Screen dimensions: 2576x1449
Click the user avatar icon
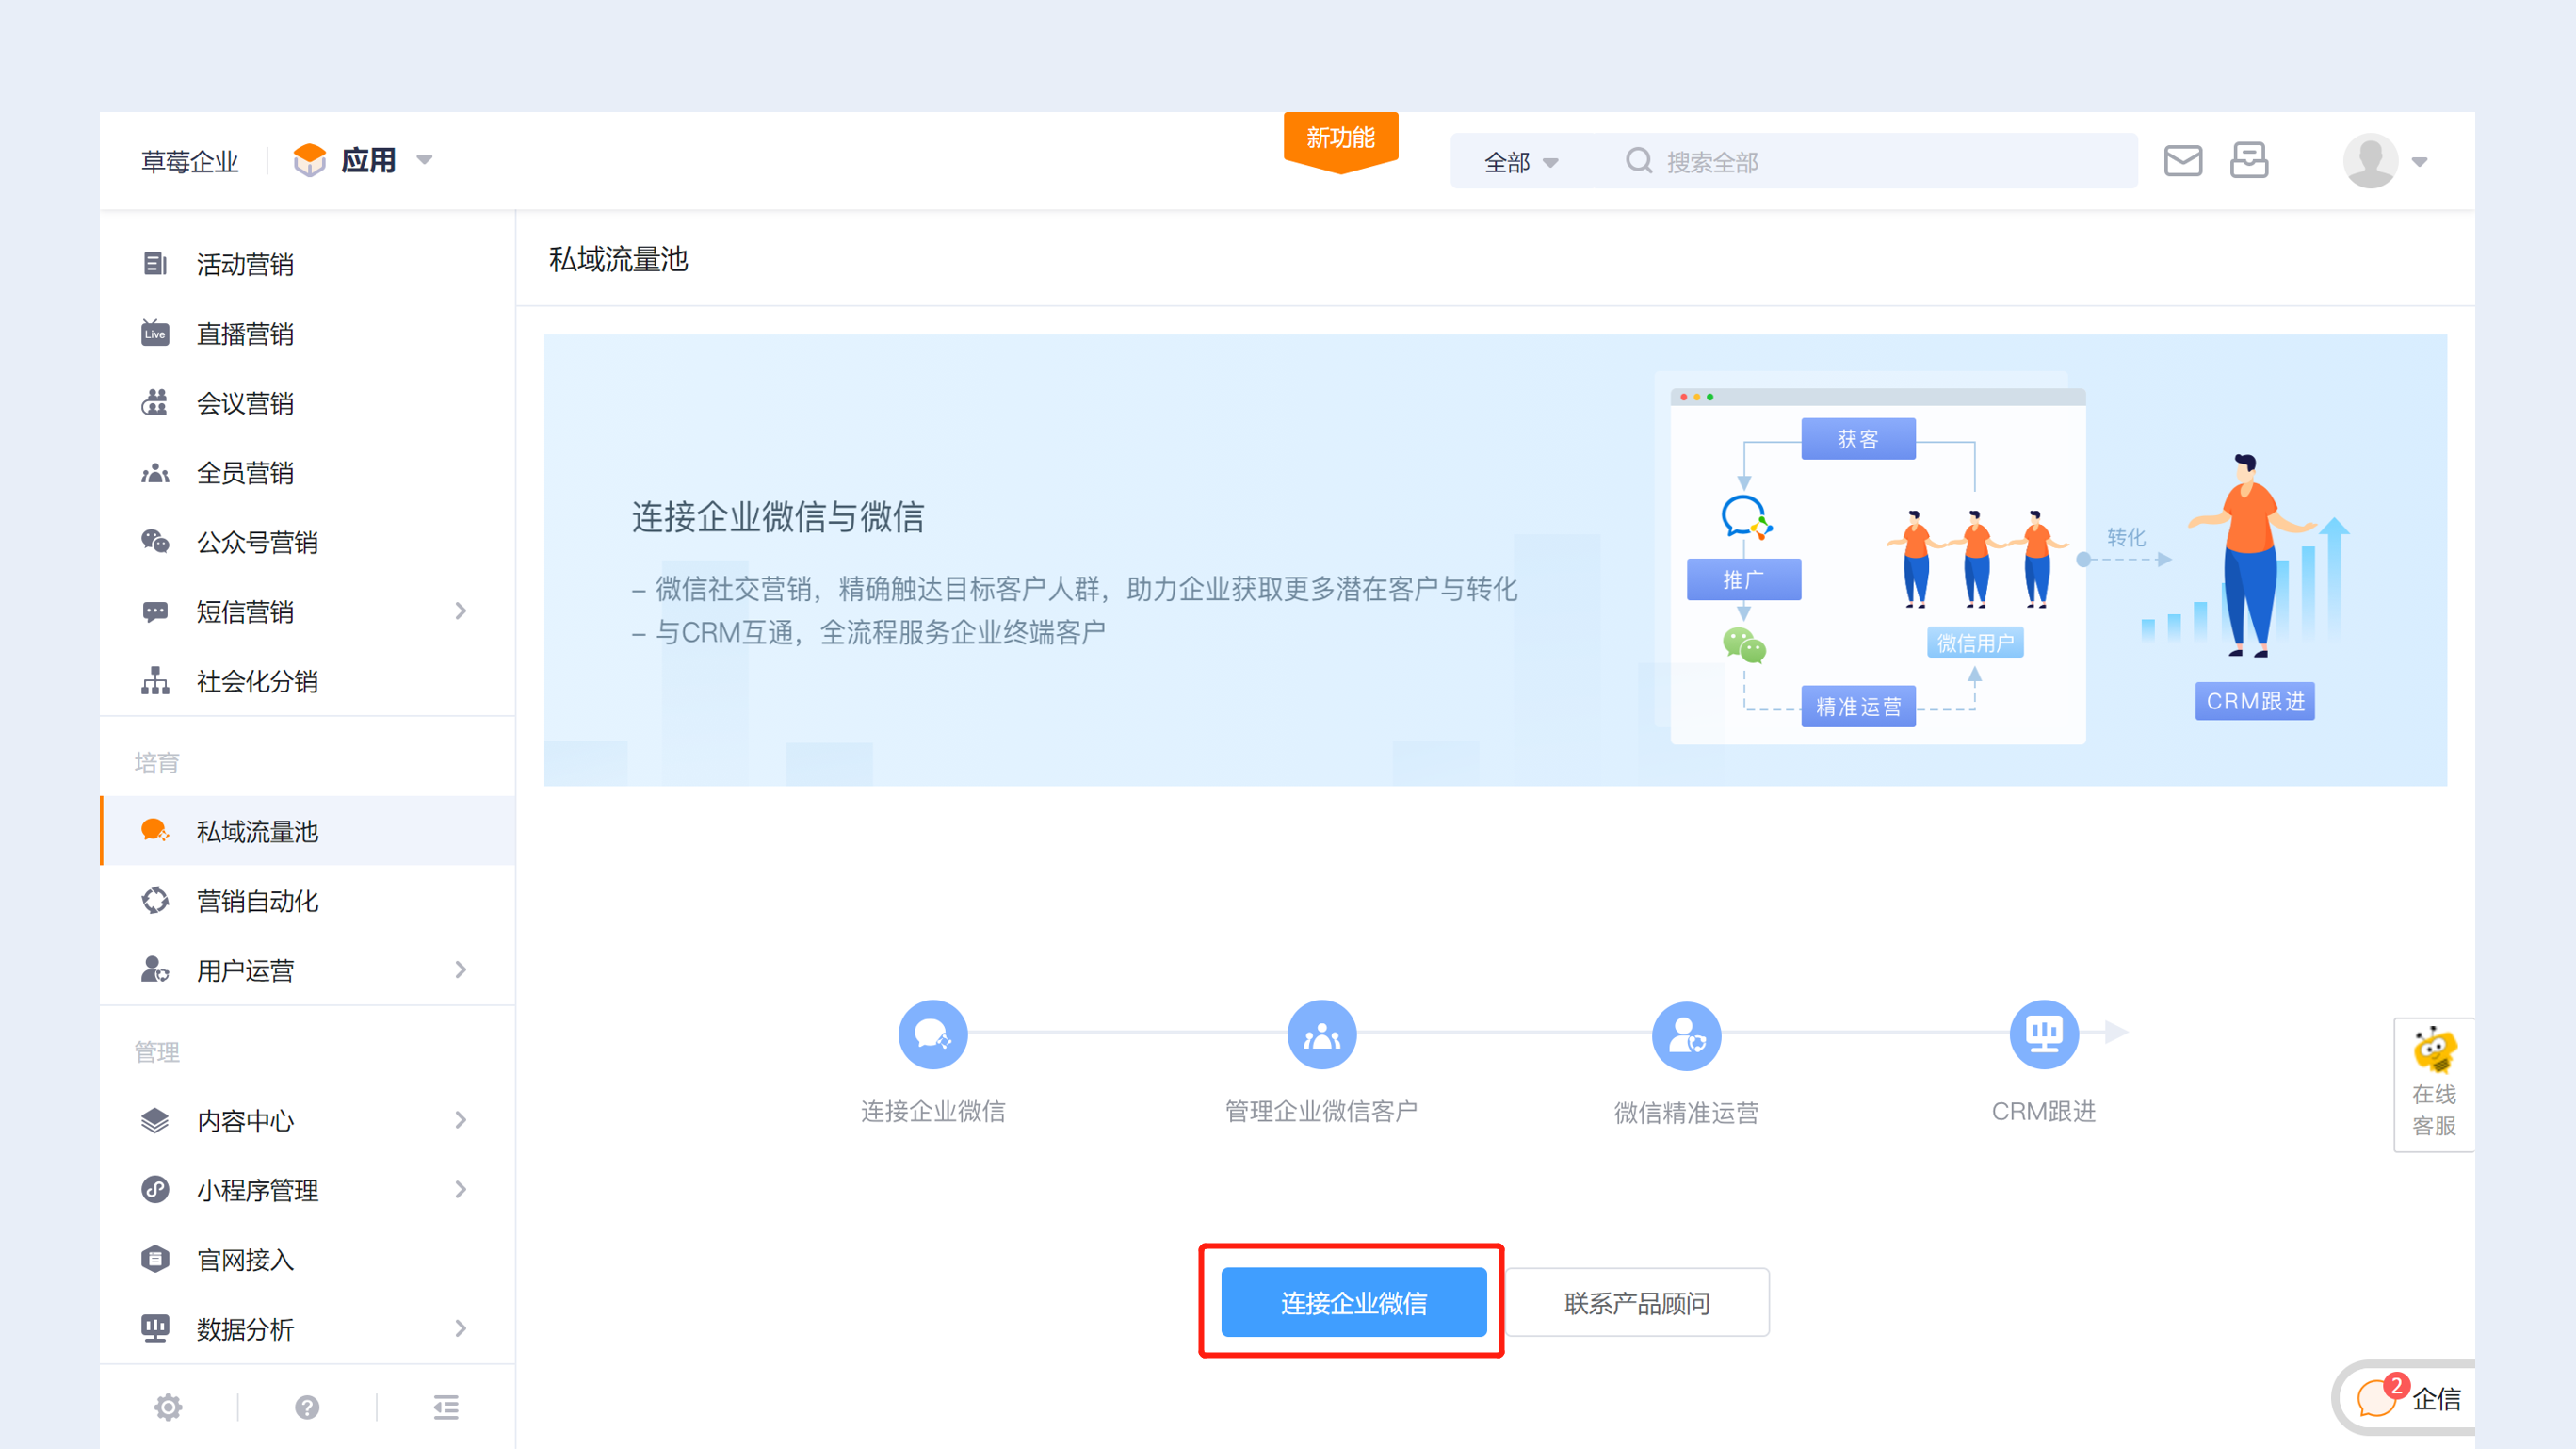[2371, 161]
